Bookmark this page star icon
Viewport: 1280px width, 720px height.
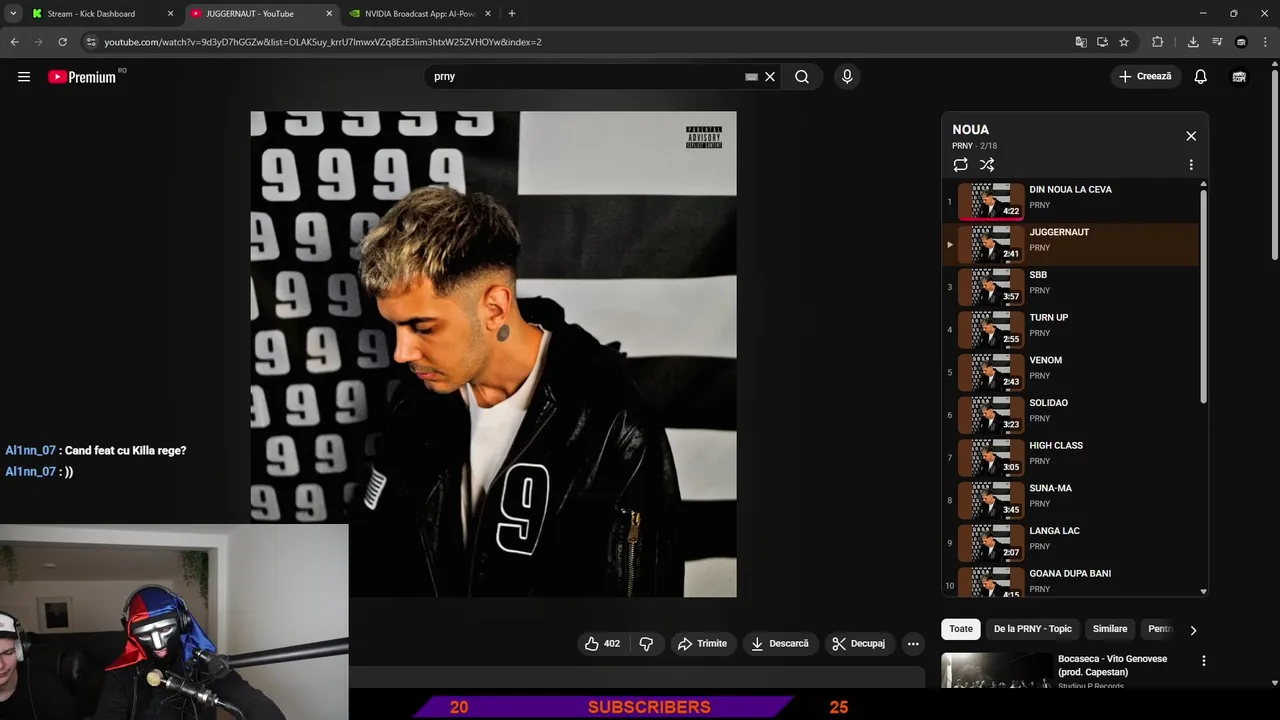pos(1124,42)
